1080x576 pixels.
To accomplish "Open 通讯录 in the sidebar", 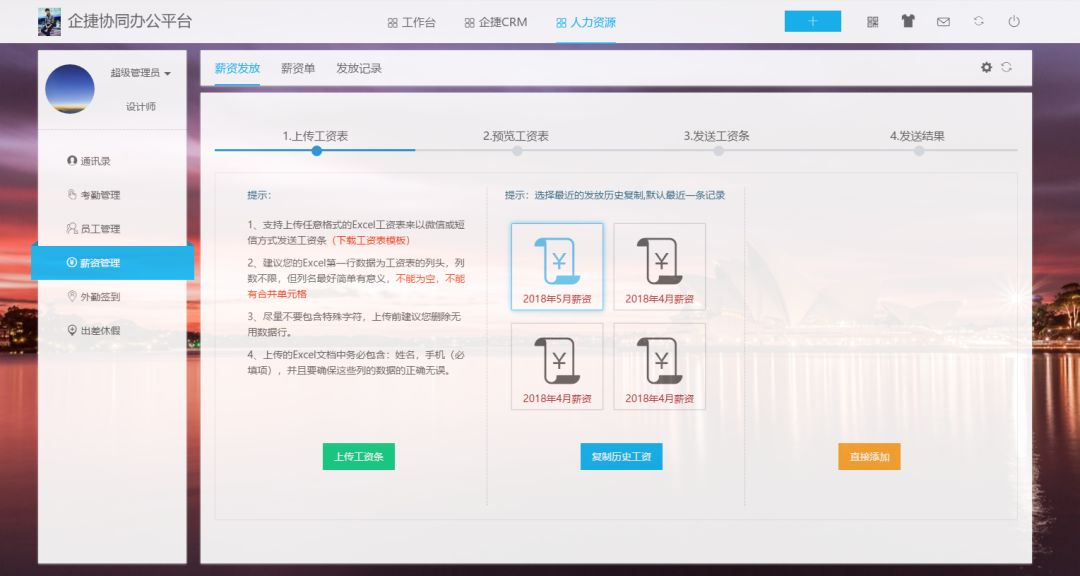I will [x=89, y=161].
